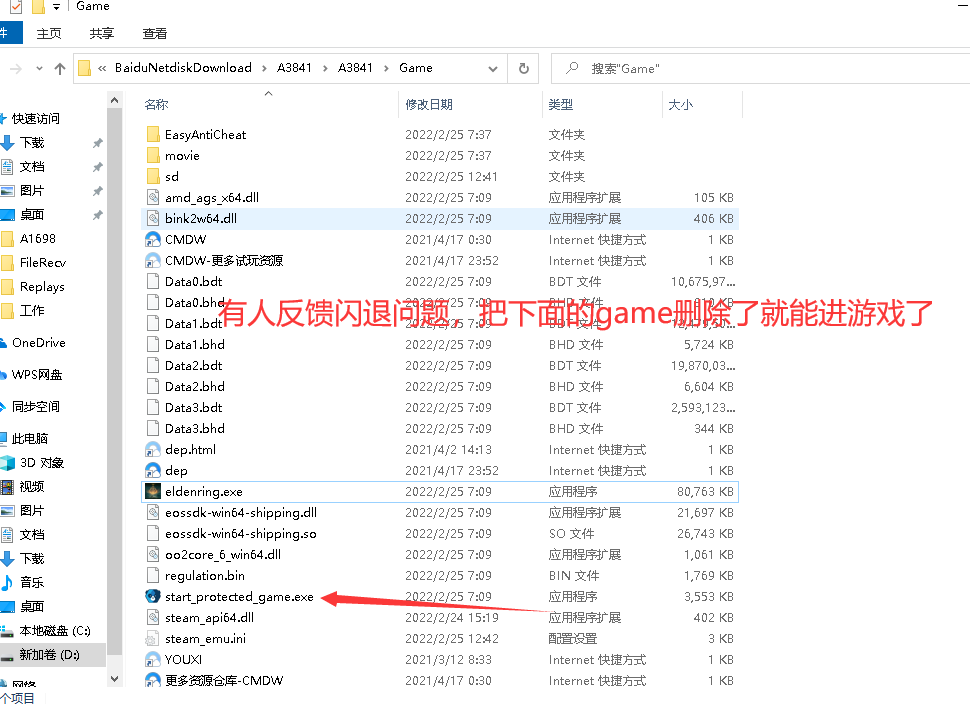Open the movie folder
This screenshot has height=704, width=970.
click(185, 155)
